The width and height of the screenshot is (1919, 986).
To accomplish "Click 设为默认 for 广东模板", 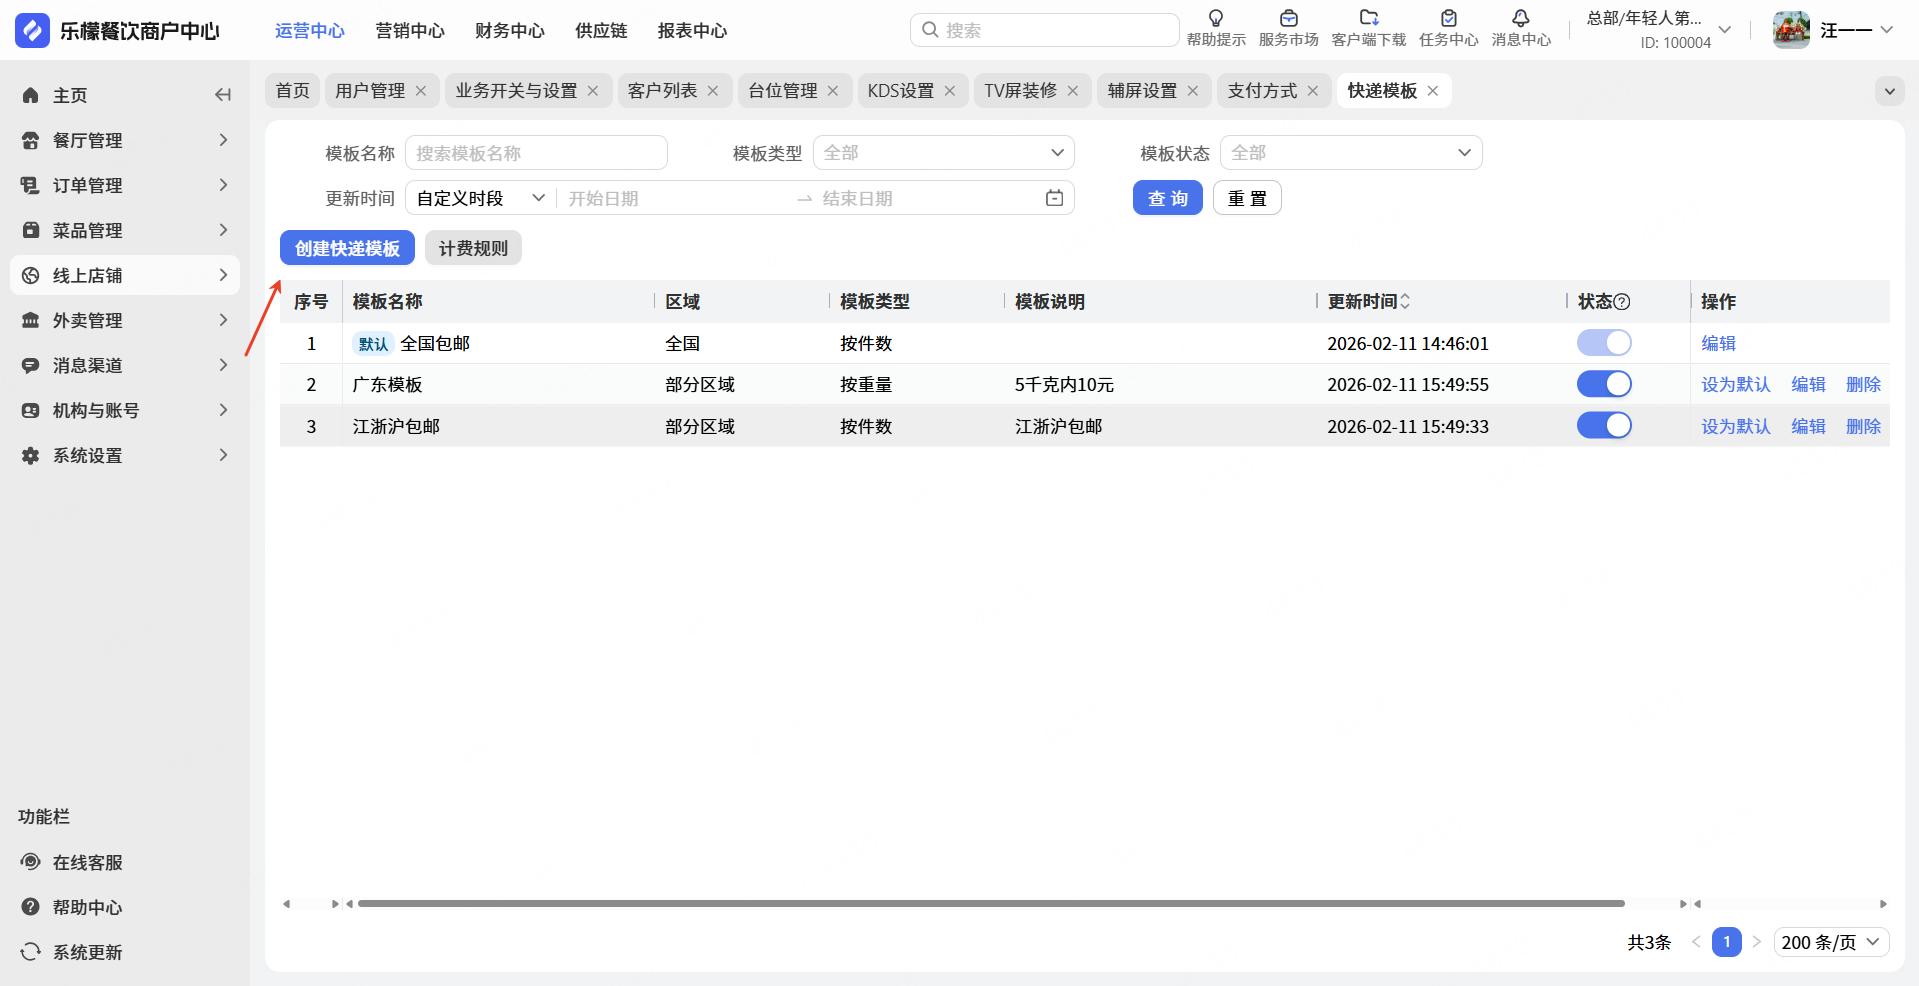I will 1736,385.
